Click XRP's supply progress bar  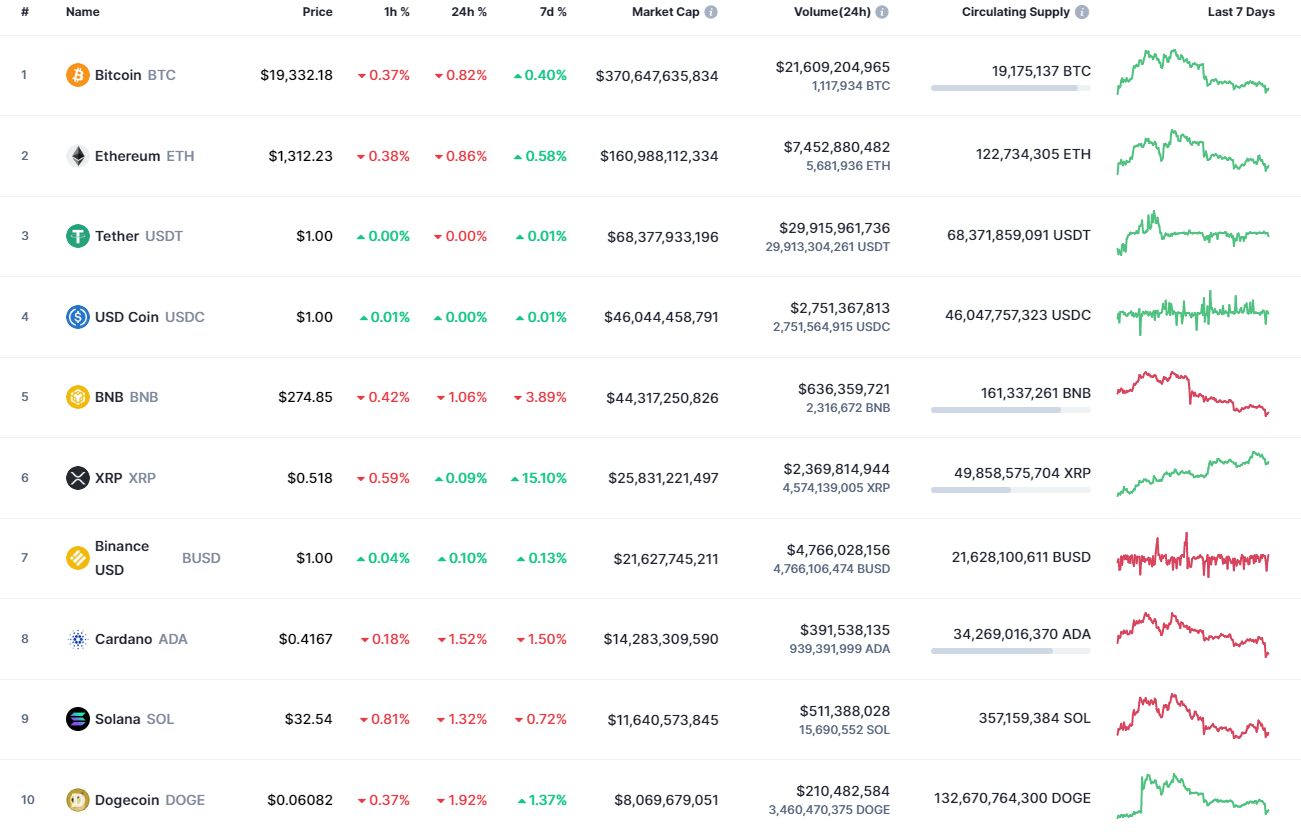pyautogui.click(x=1010, y=491)
